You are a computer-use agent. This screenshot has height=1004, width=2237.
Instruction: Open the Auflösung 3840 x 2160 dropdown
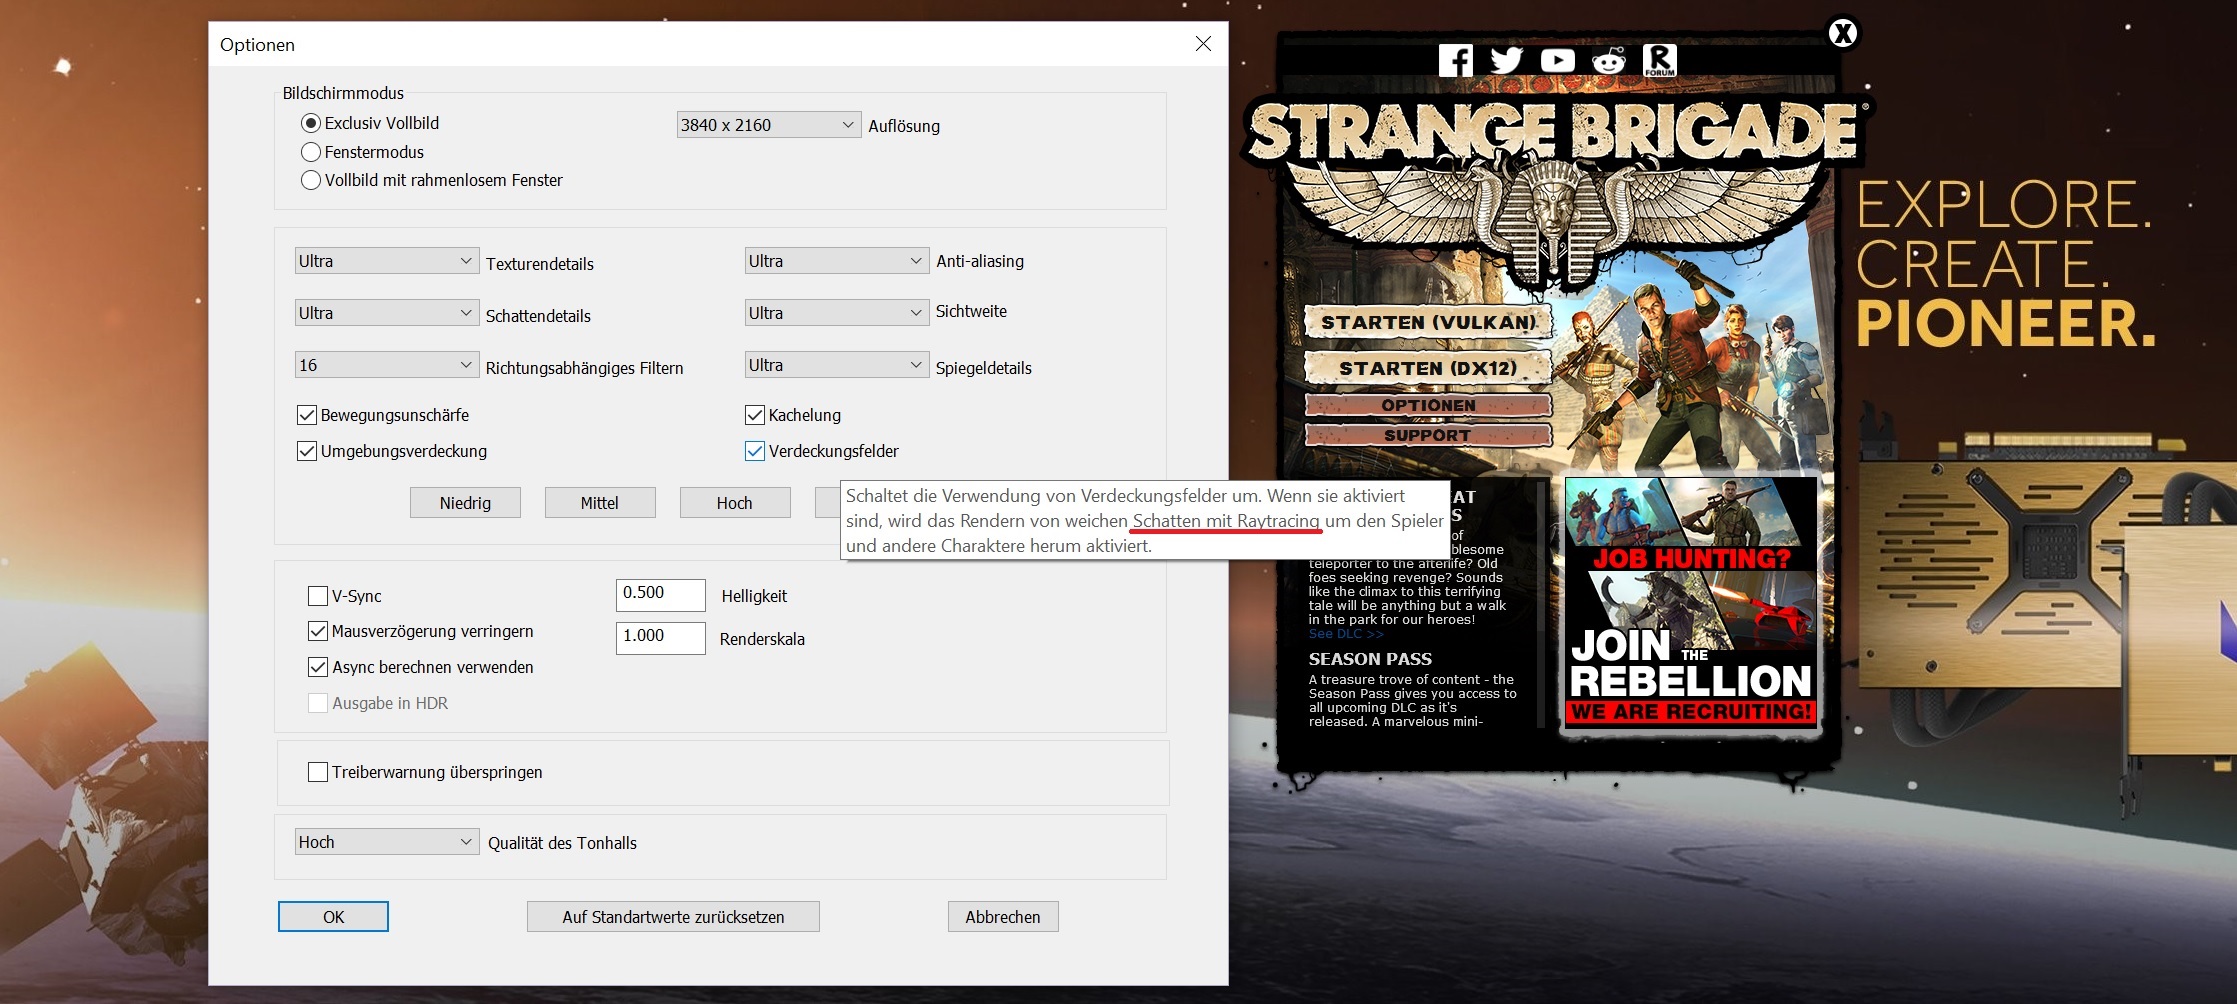point(768,125)
